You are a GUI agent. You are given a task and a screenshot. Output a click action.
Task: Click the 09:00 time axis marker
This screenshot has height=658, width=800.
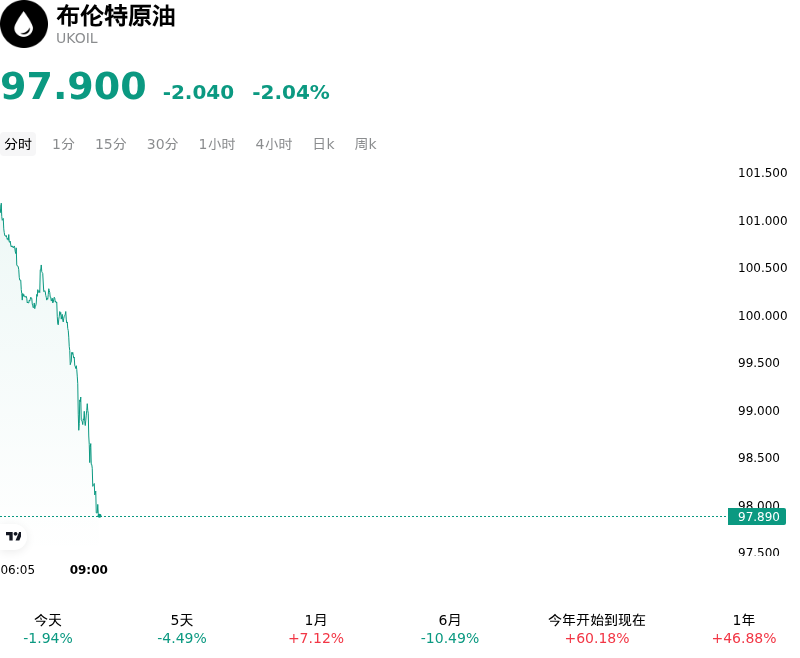click(x=89, y=570)
